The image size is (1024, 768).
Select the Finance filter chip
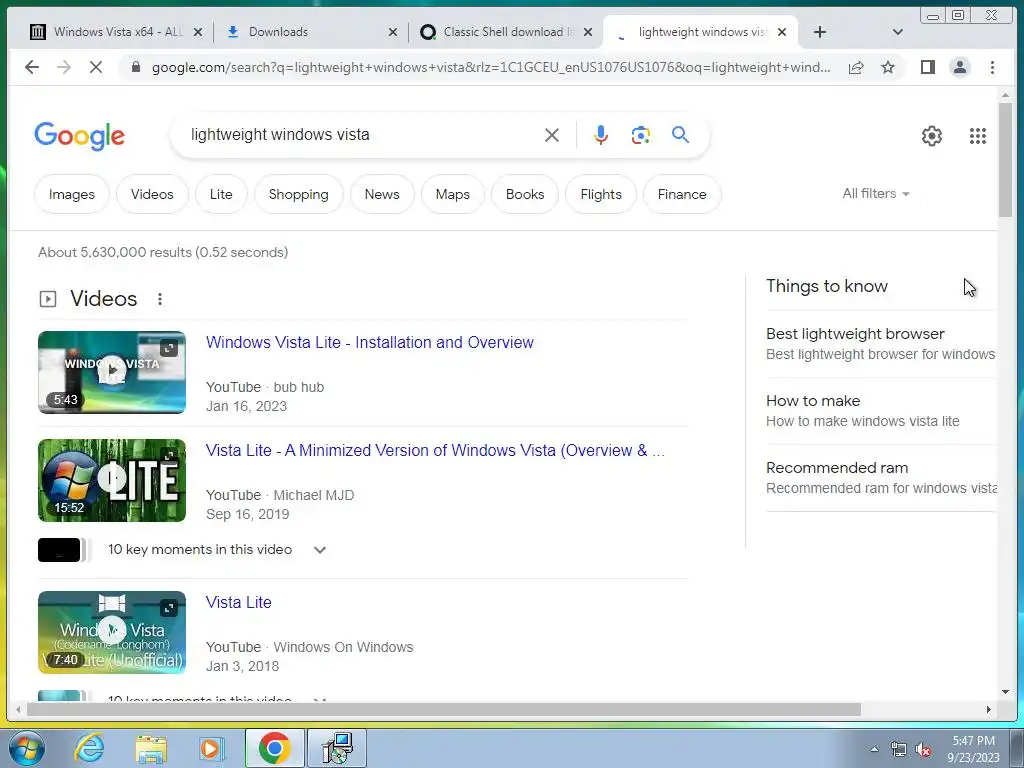click(682, 195)
